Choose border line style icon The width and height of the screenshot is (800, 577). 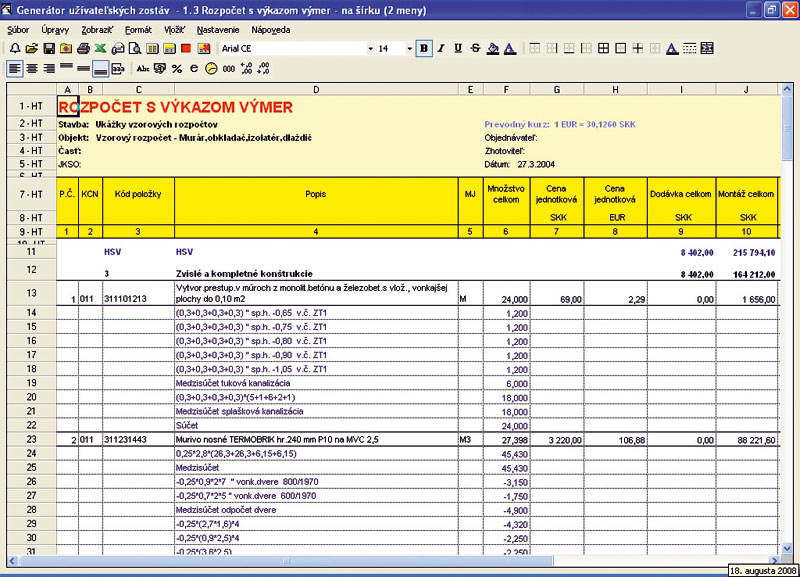pos(689,48)
